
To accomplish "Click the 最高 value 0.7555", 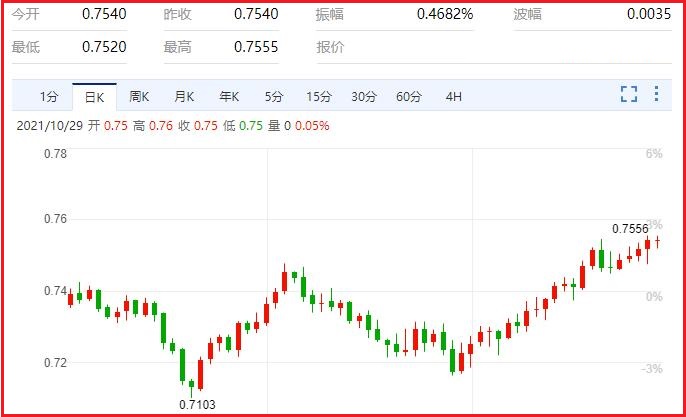I will pos(256,47).
